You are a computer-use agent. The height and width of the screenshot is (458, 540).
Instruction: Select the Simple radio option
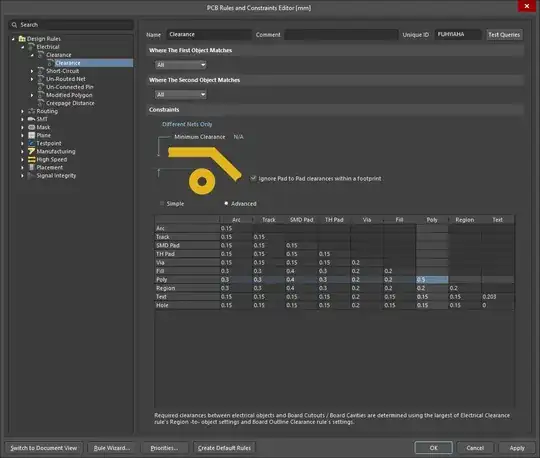[162, 204]
